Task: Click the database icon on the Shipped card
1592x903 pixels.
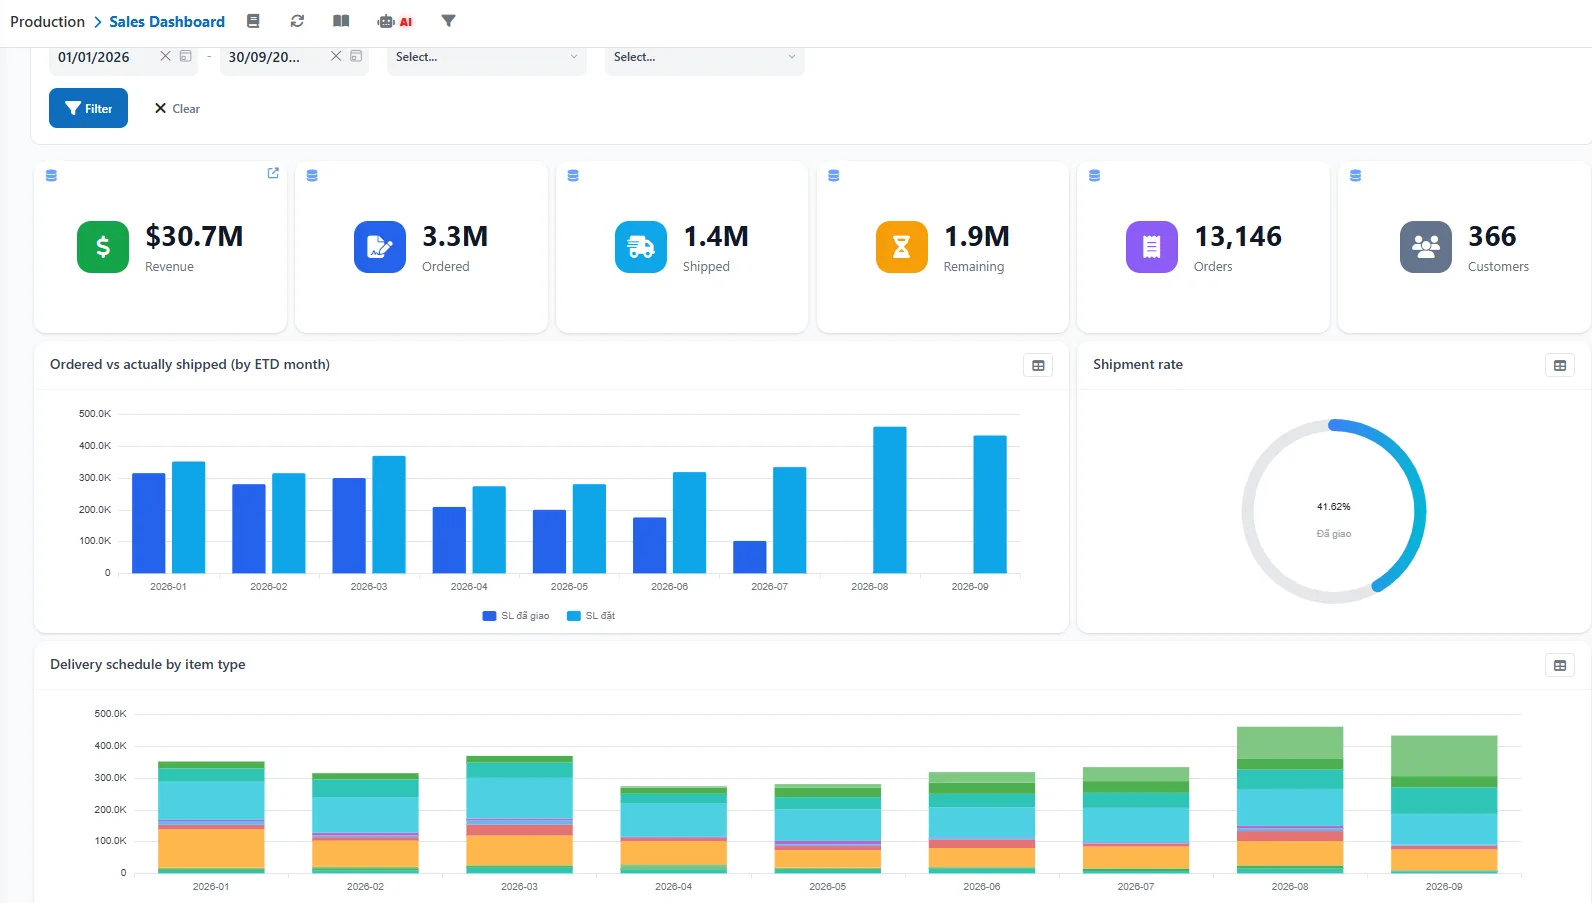Action: click(573, 175)
